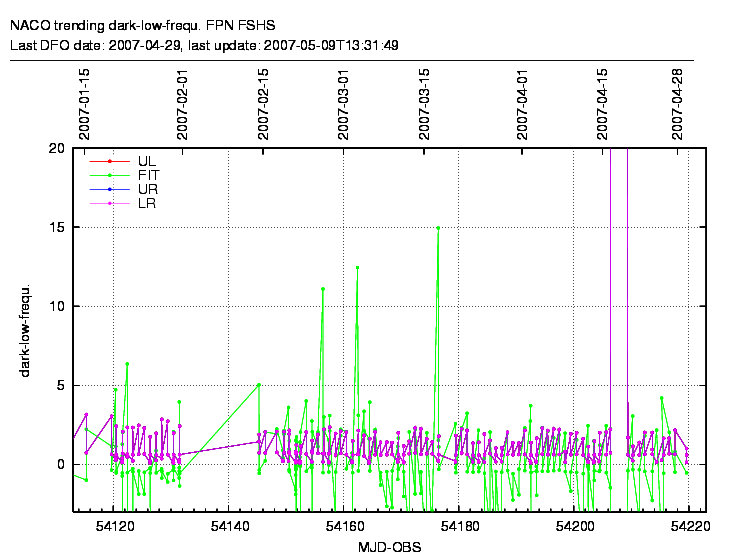Click the UL red legend marker

(x=109, y=160)
